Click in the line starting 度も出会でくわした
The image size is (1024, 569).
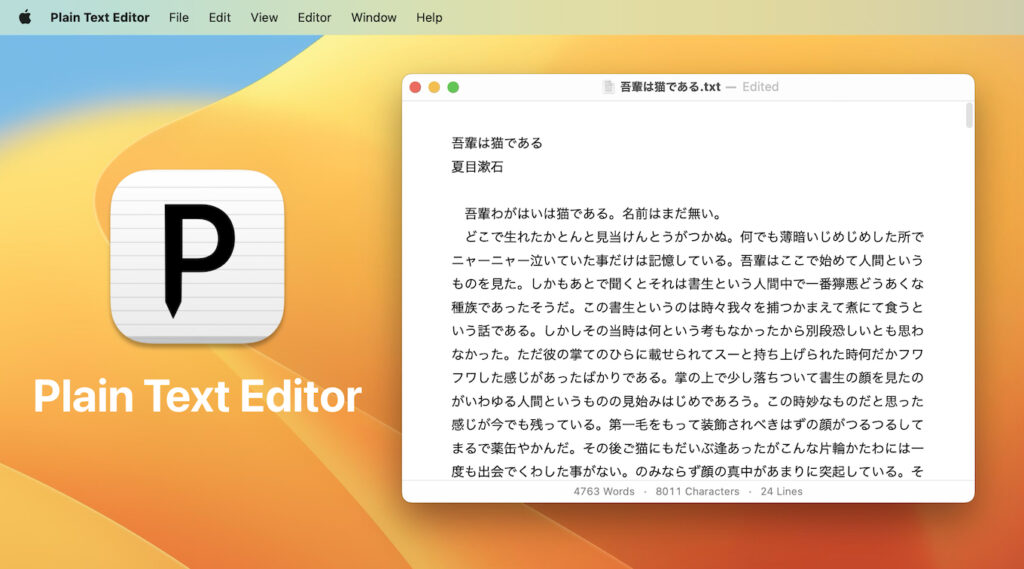(688, 471)
